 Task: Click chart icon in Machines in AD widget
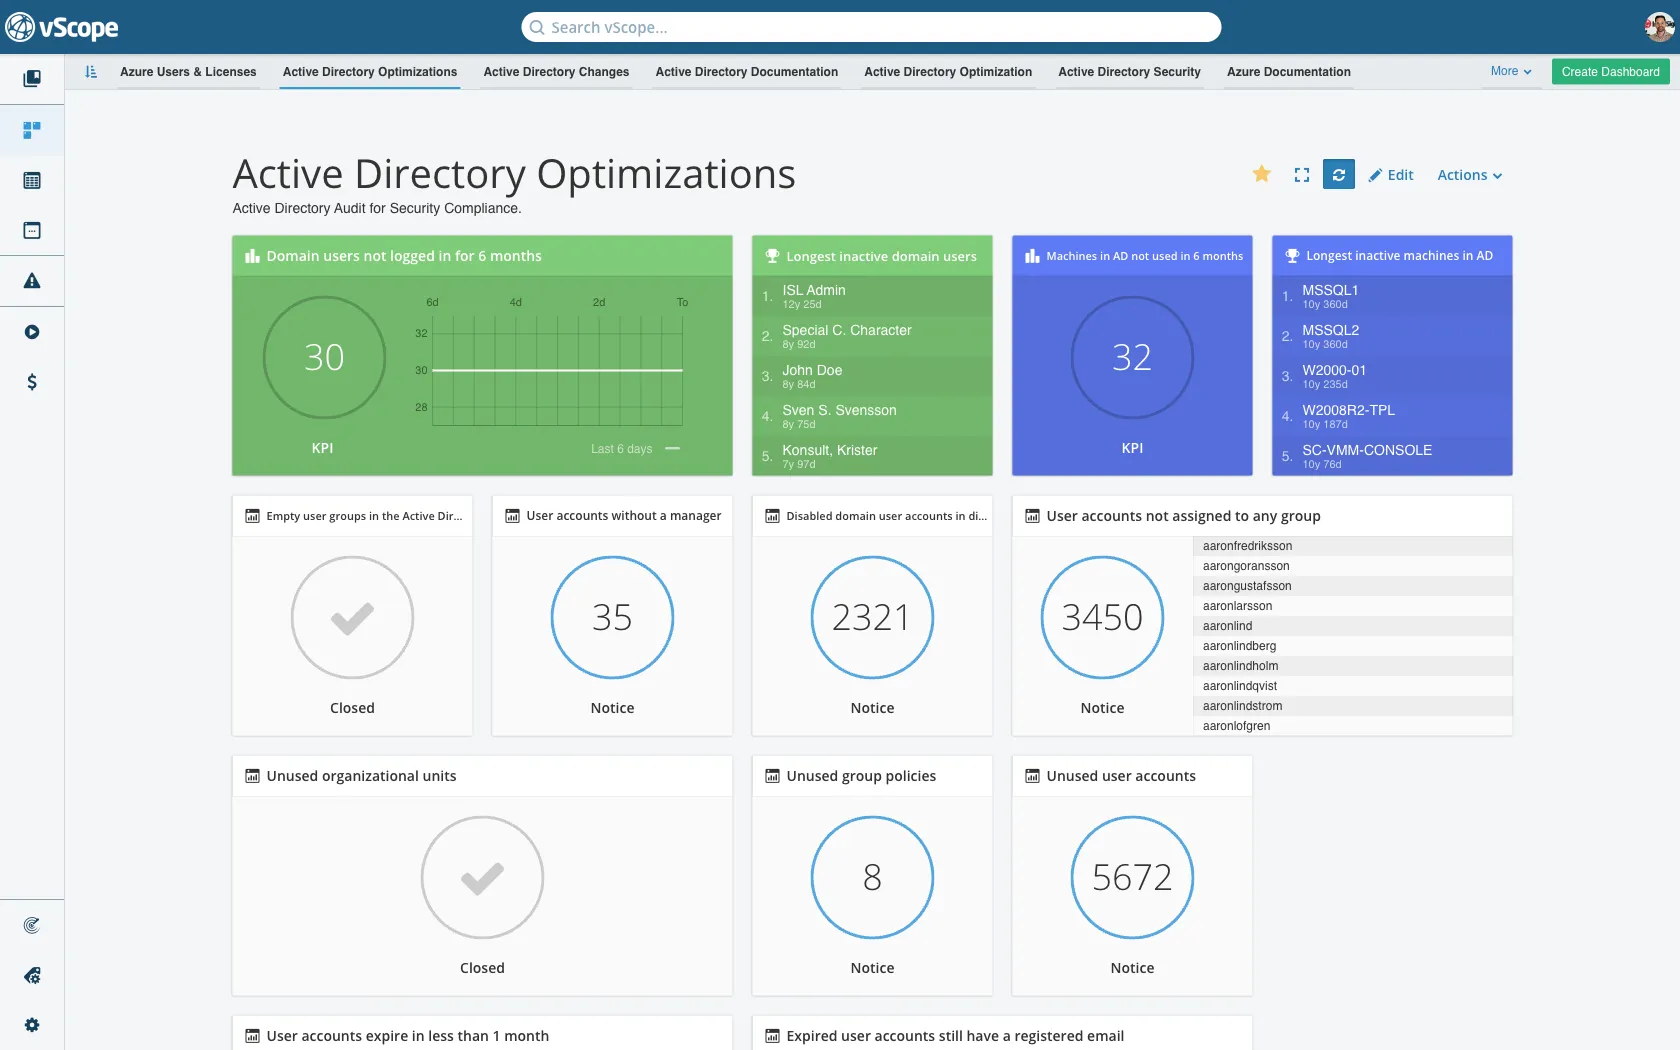pos(1032,256)
